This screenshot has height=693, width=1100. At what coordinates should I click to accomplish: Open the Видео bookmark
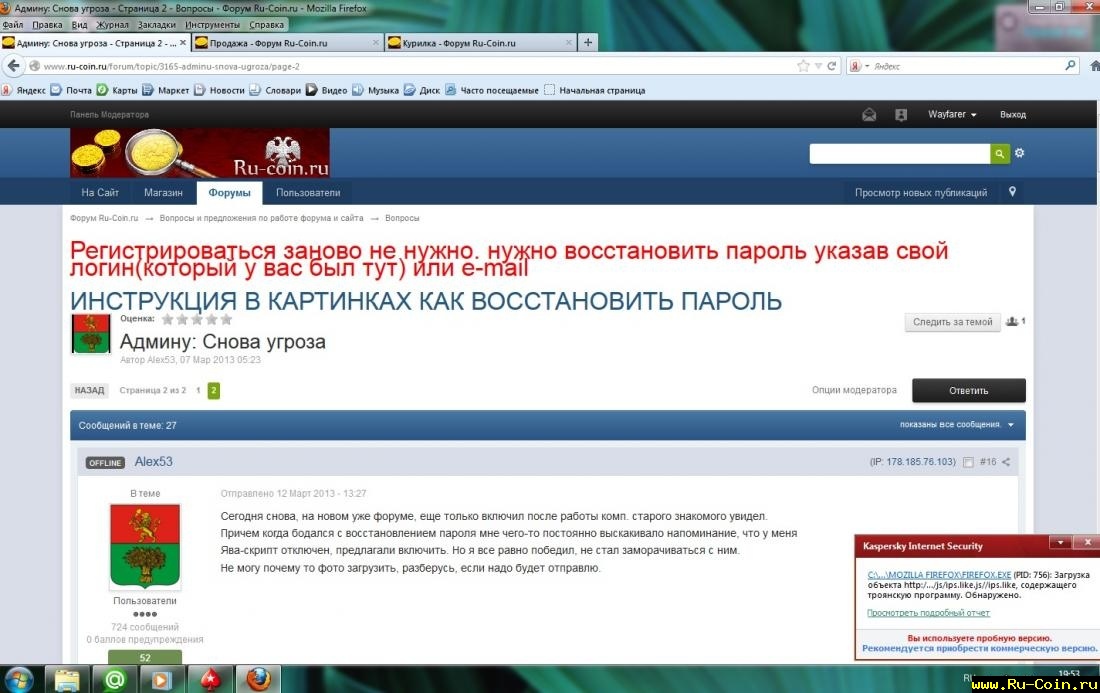(x=326, y=90)
